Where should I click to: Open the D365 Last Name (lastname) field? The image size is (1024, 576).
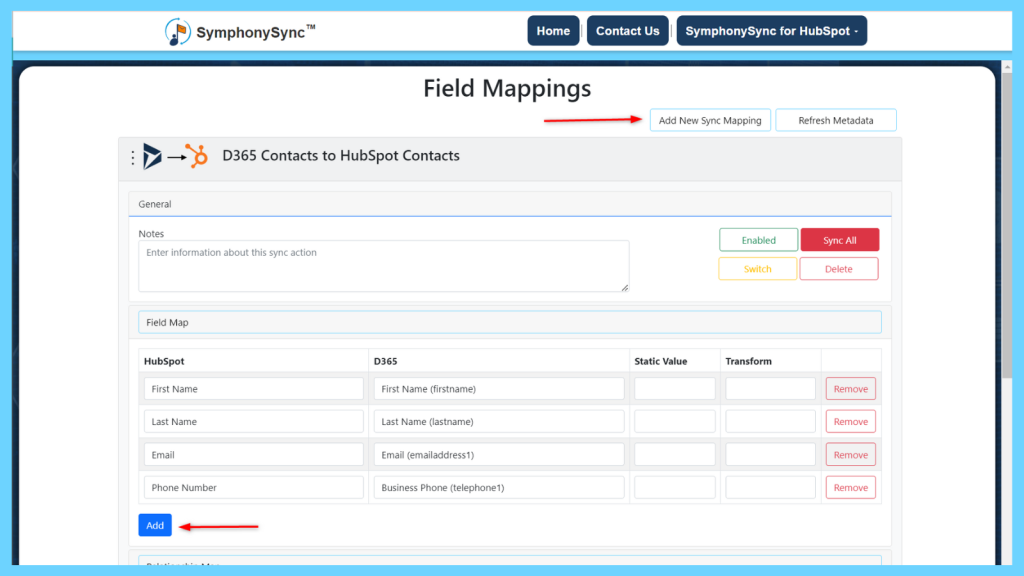click(499, 421)
